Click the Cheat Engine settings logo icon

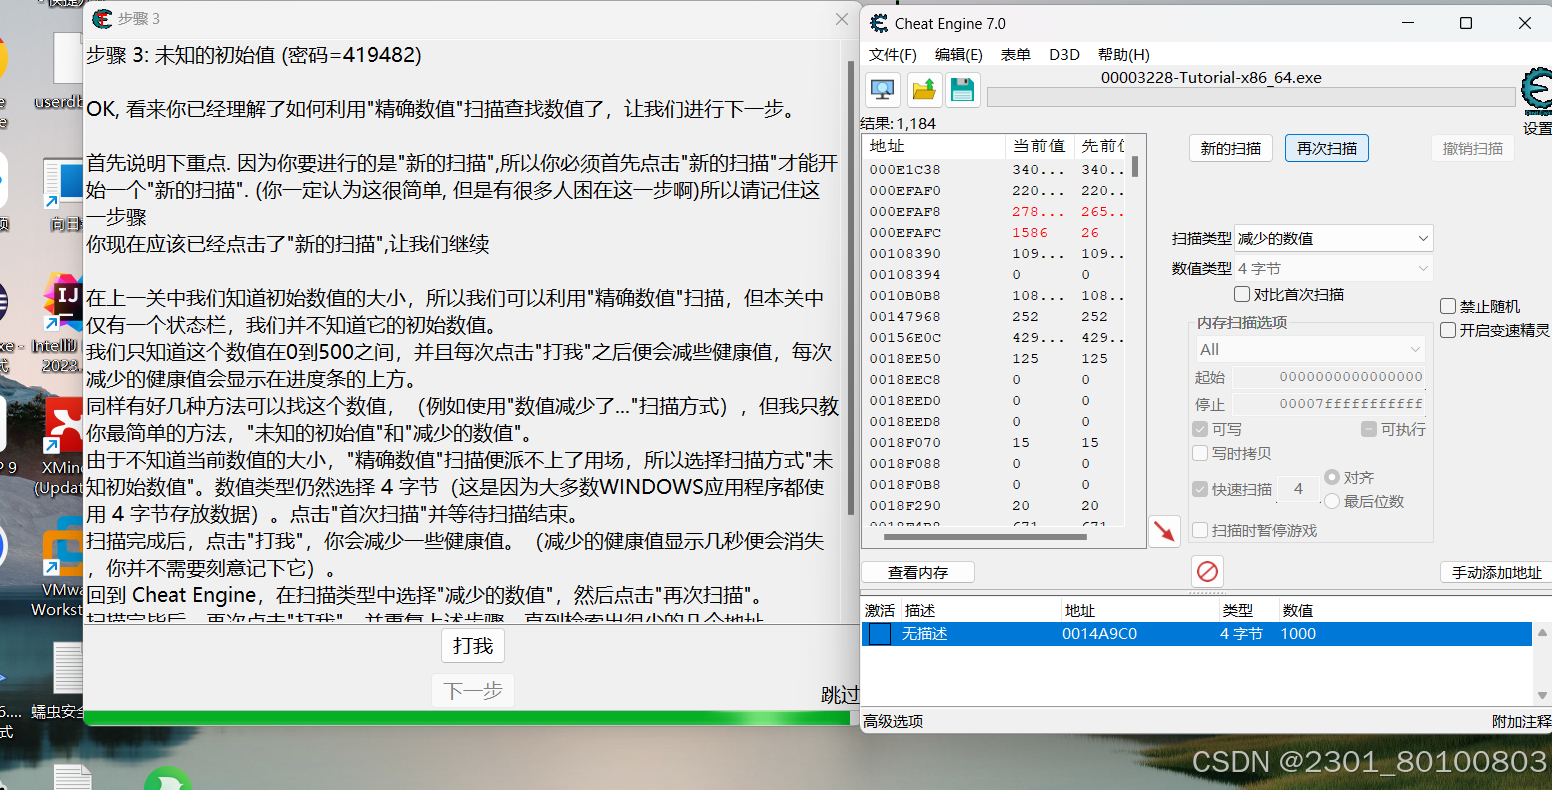(x=1535, y=90)
